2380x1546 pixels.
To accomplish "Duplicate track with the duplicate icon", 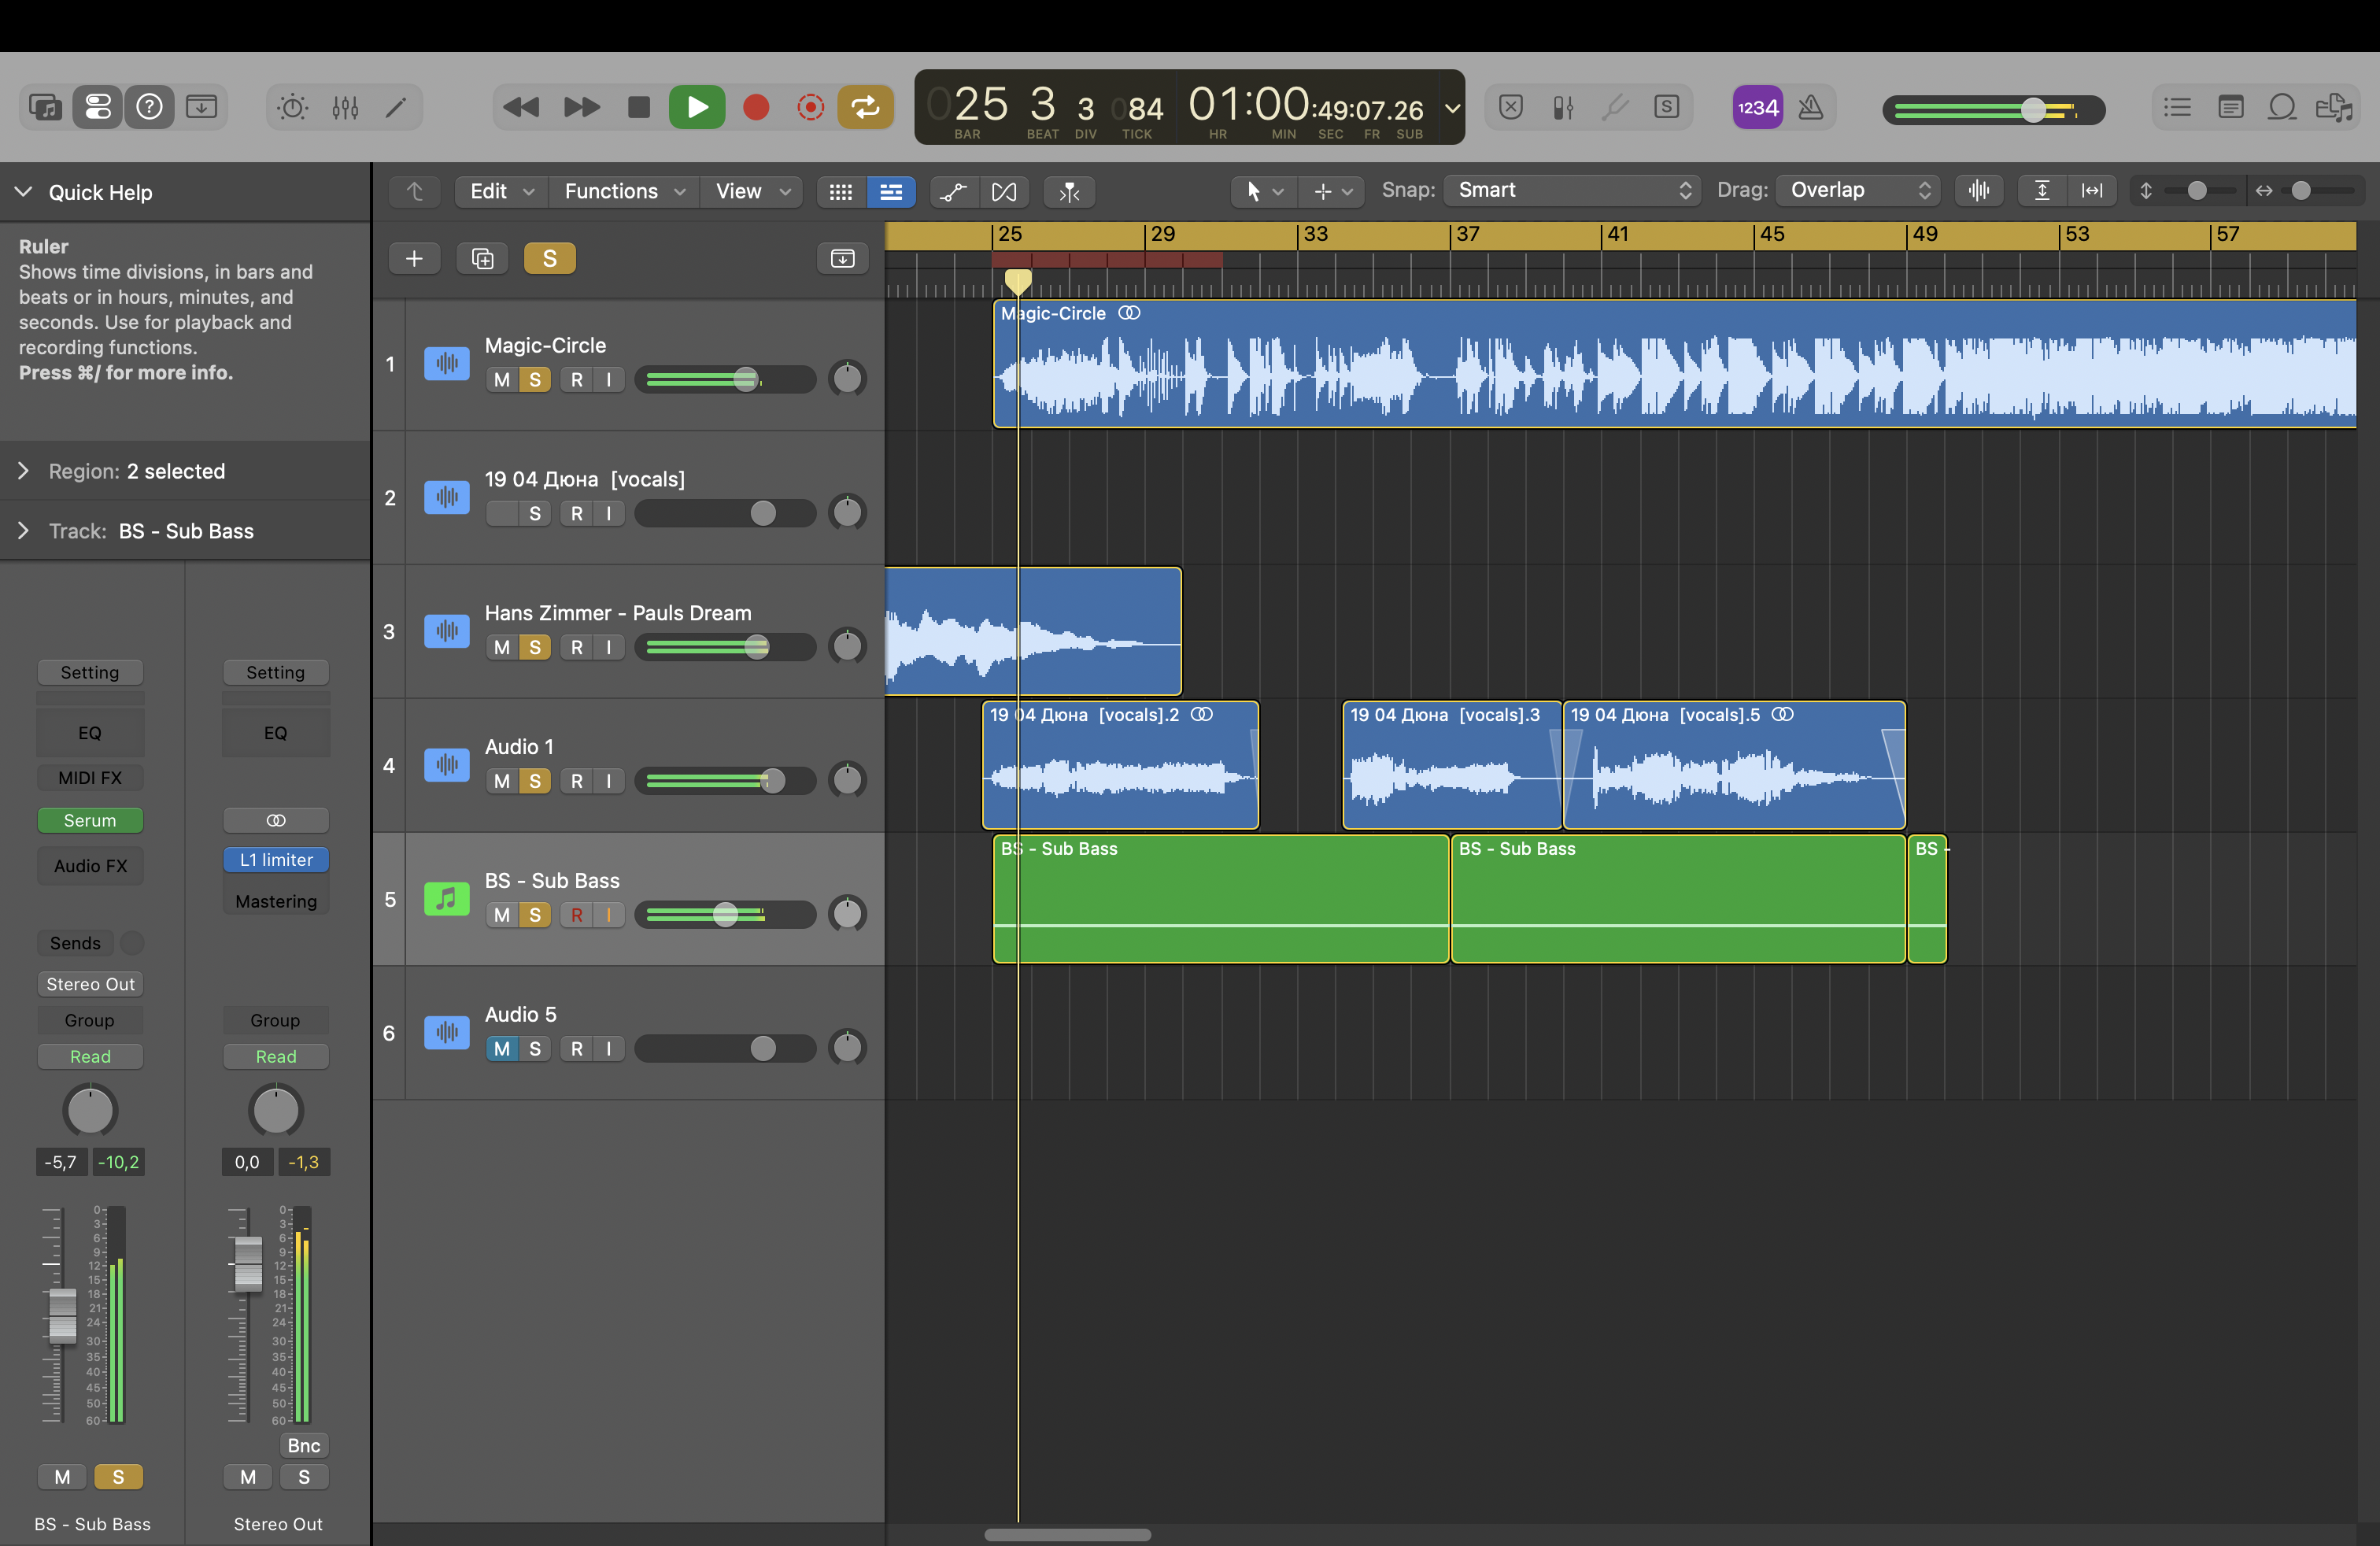I will tap(482, 259).
